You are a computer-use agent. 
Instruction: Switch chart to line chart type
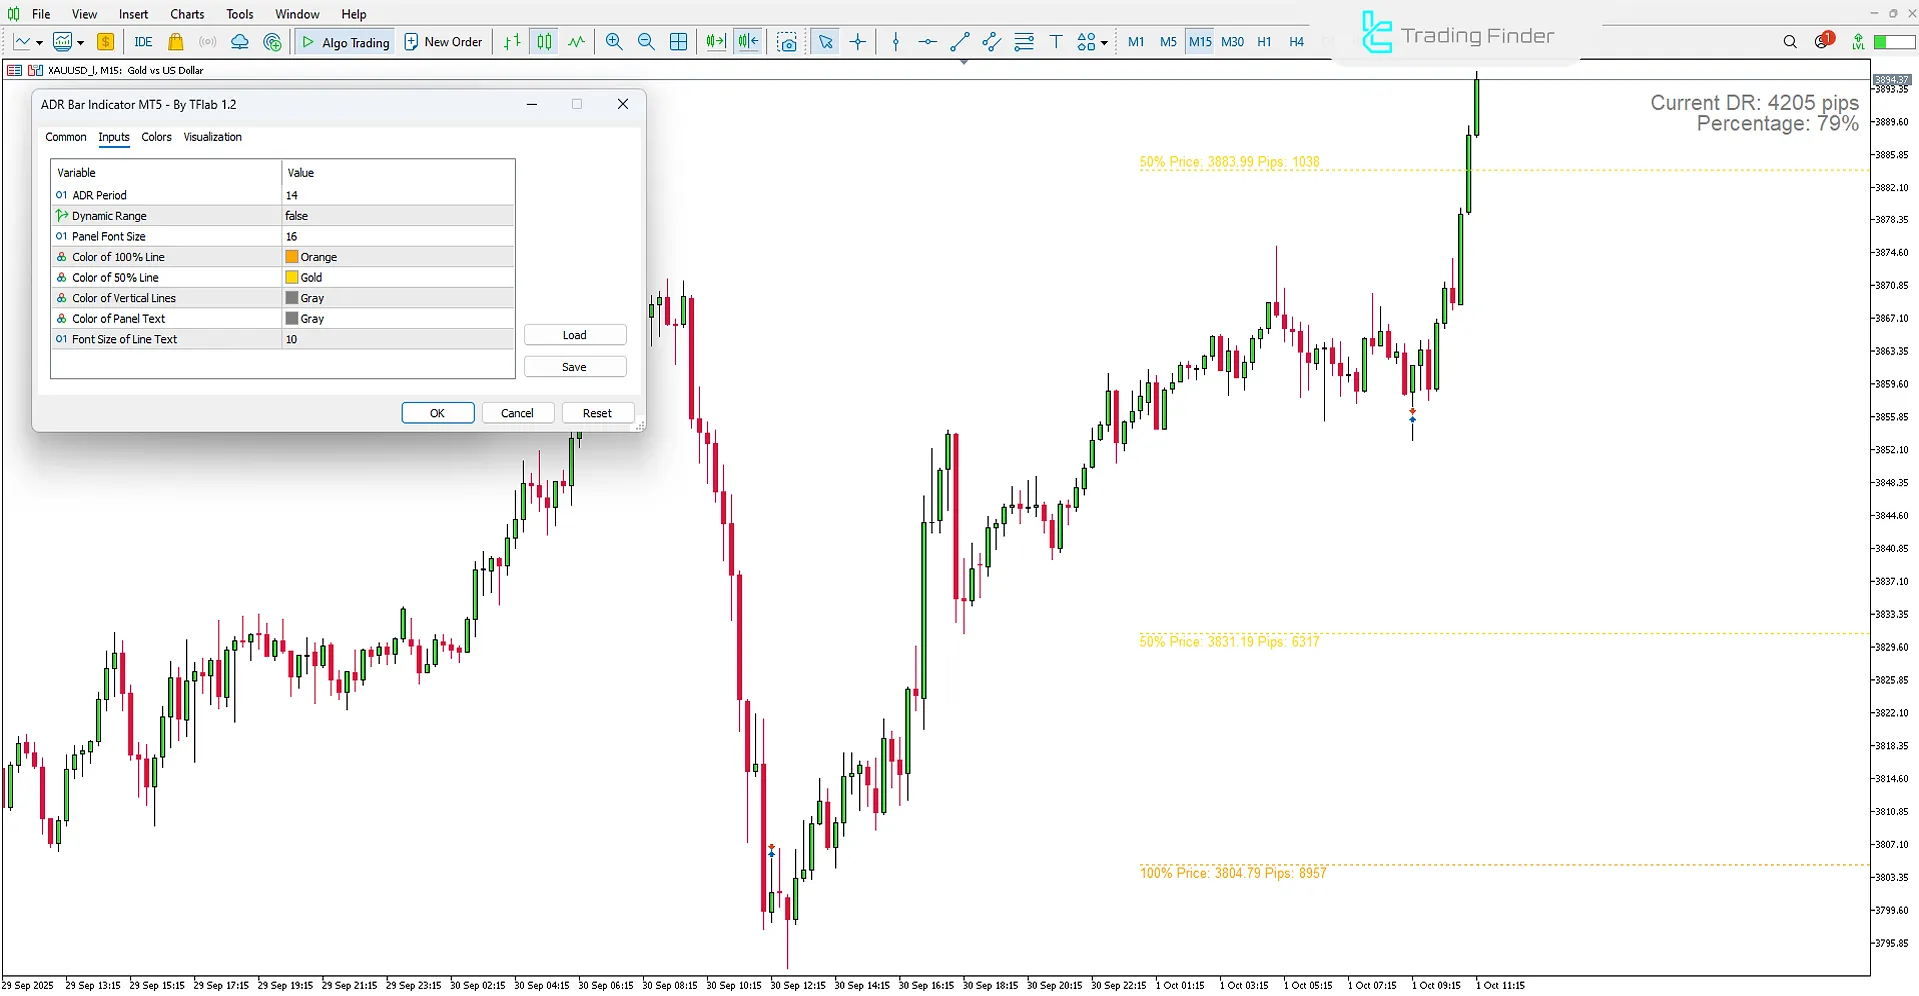tap(576, 42)
